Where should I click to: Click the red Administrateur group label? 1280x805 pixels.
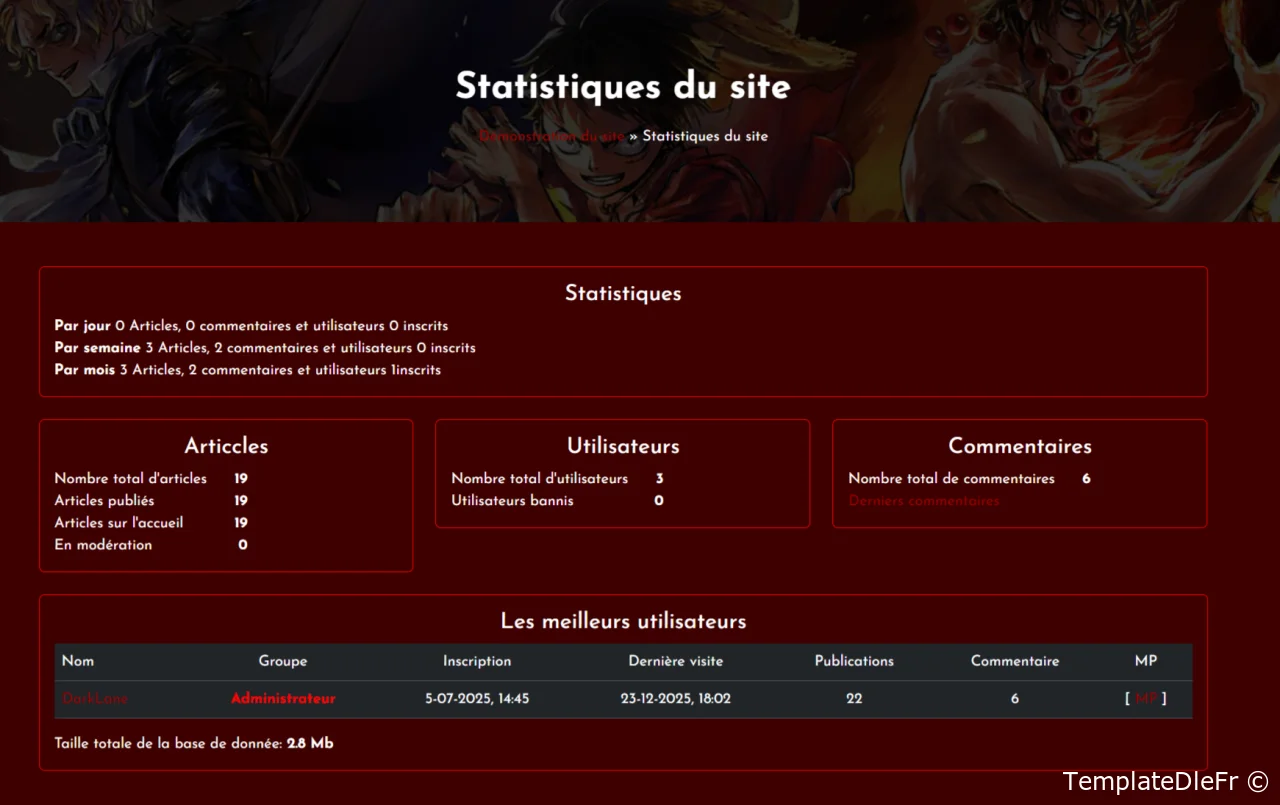point(283,699)
